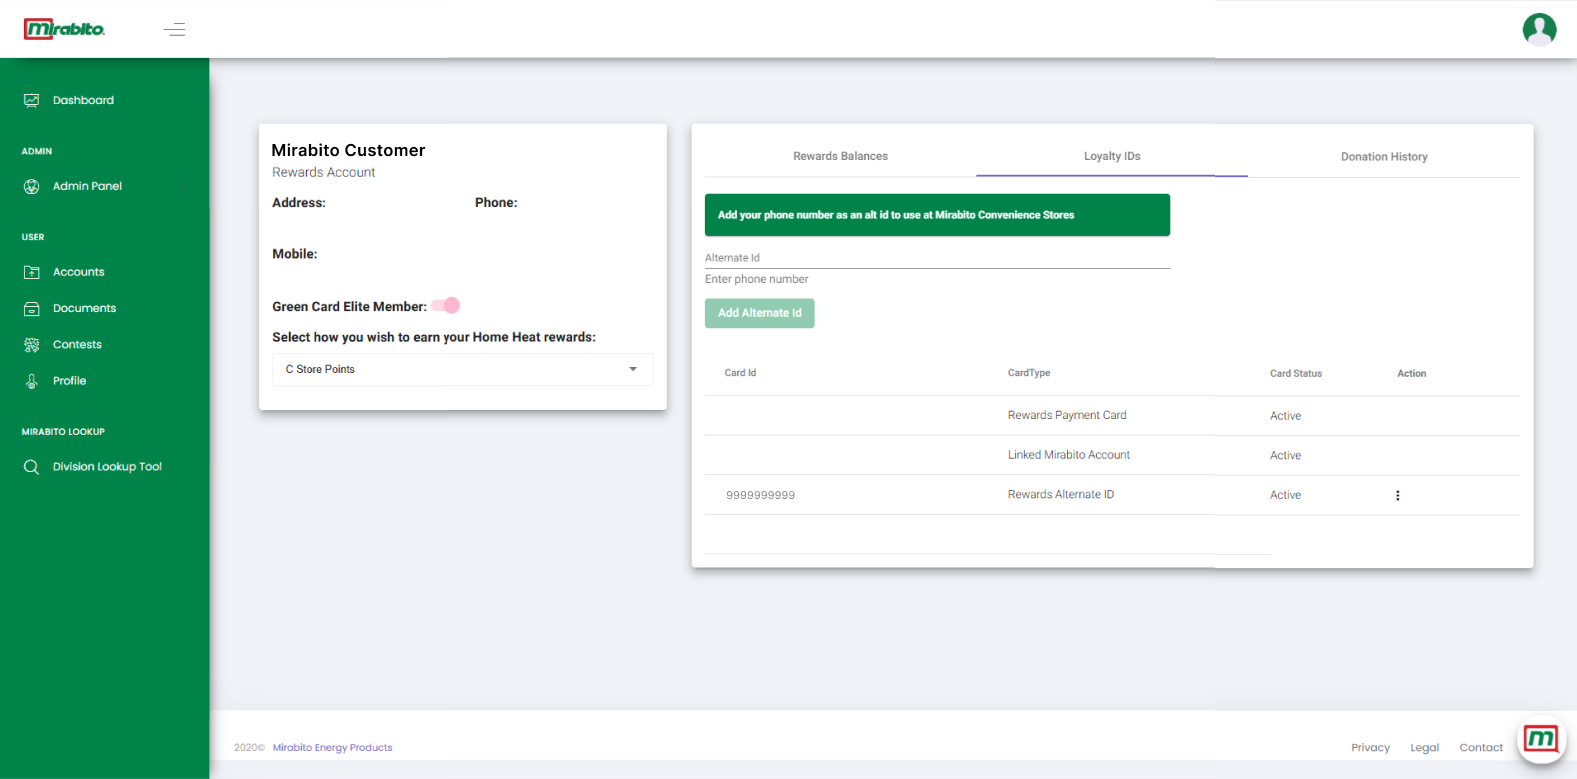Viewport: 1577px width, 779px height.
Task: Open user profile avatar menu
Action: coord(1539,29)
